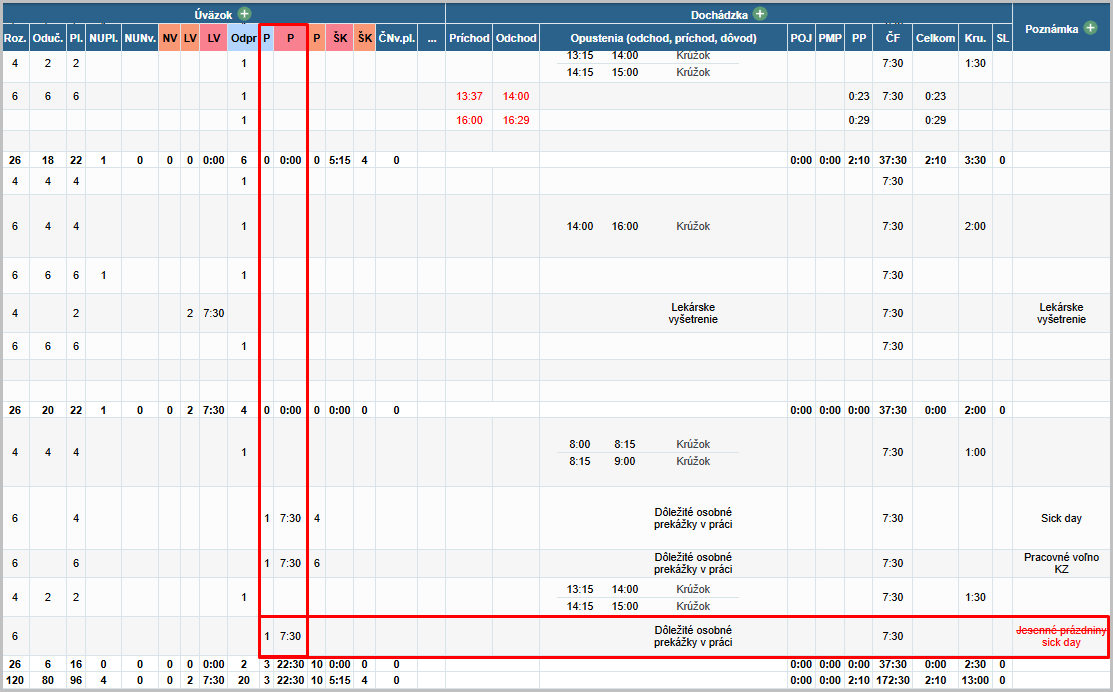Click the red 13:37 arrival time
The image size is (1113, 692).
click(469, 96)
